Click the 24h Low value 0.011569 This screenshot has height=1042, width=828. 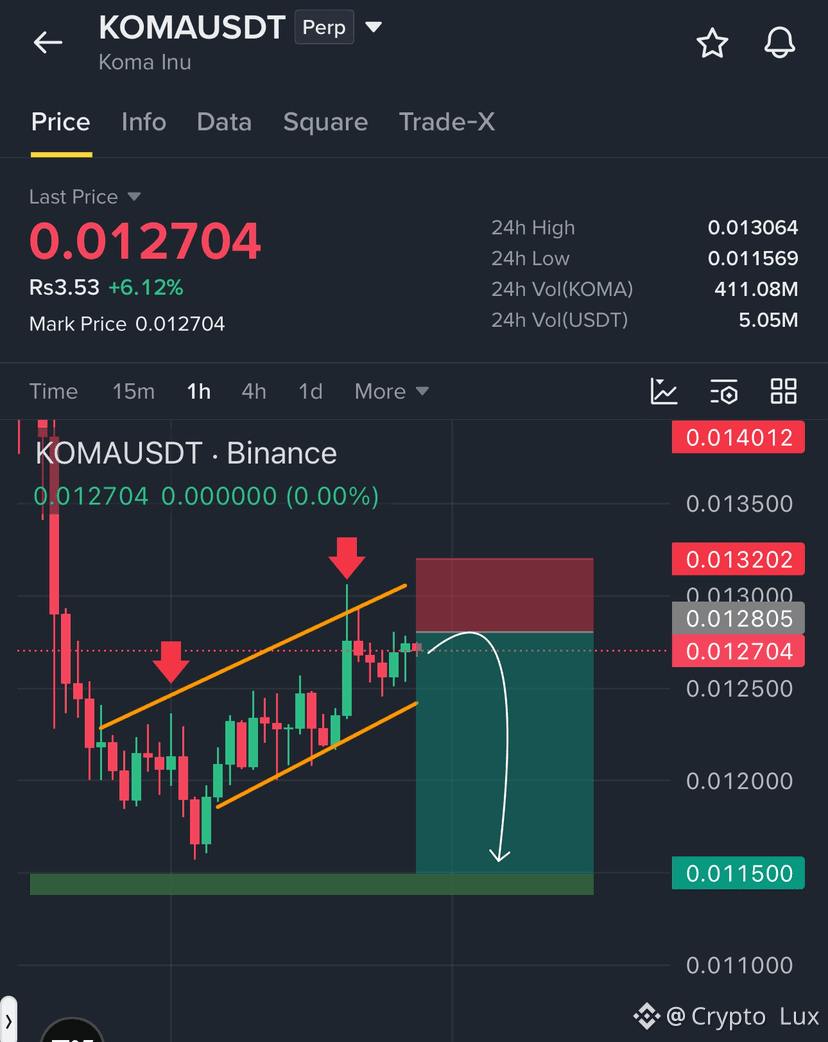752,258
